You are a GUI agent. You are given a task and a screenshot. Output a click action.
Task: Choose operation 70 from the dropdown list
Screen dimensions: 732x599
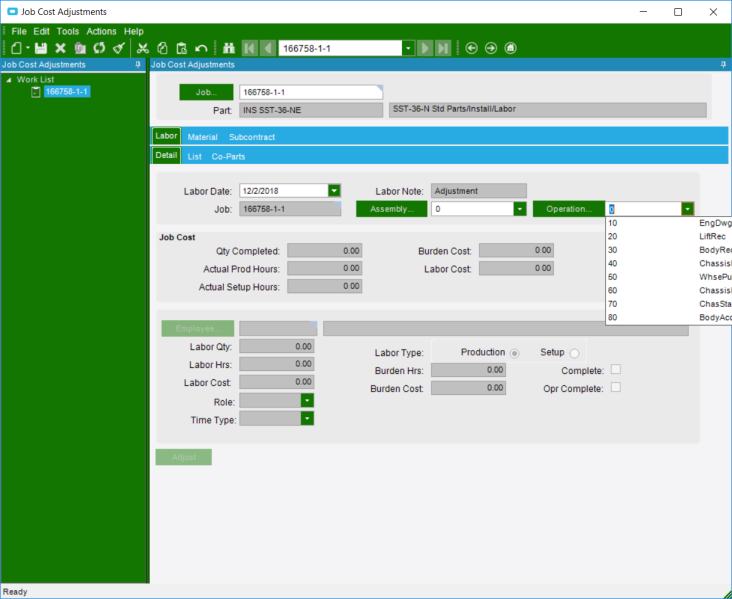click(669, 304)
